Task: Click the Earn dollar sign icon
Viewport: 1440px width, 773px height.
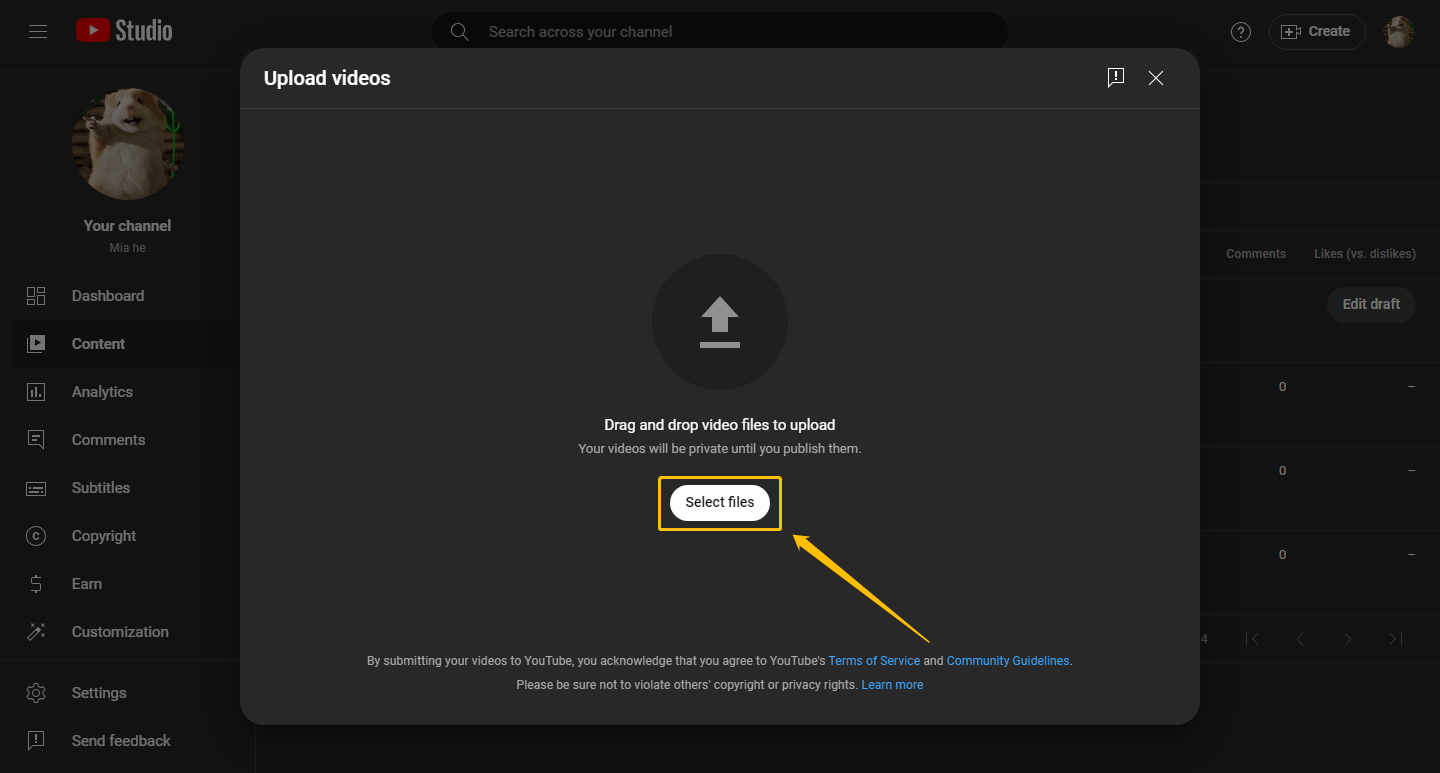Action: coord(36,584)
